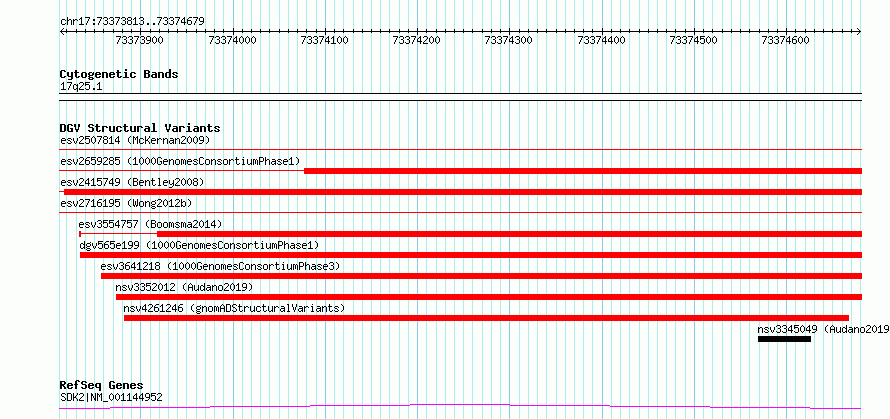The image size is (890, 419).
Task: Select the 17q25.1 band label
Action: click(x=81, y=87)
